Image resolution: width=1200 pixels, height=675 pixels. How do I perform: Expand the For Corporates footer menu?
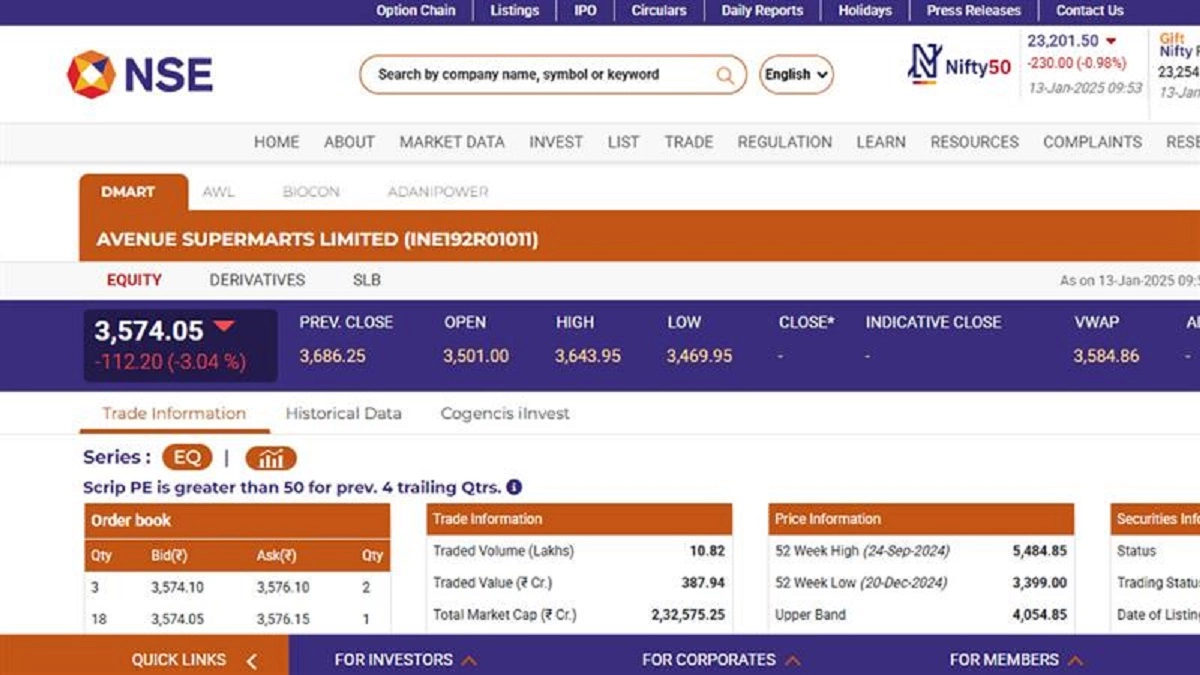721,660
